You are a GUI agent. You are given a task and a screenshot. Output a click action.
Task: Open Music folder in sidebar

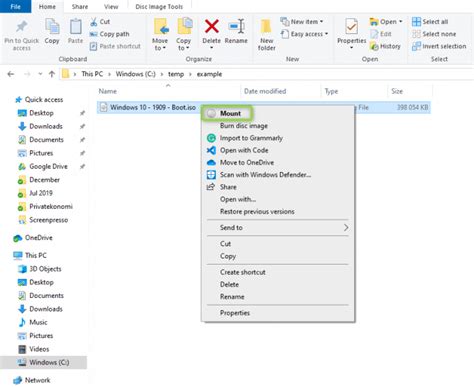tap(38, 322)
